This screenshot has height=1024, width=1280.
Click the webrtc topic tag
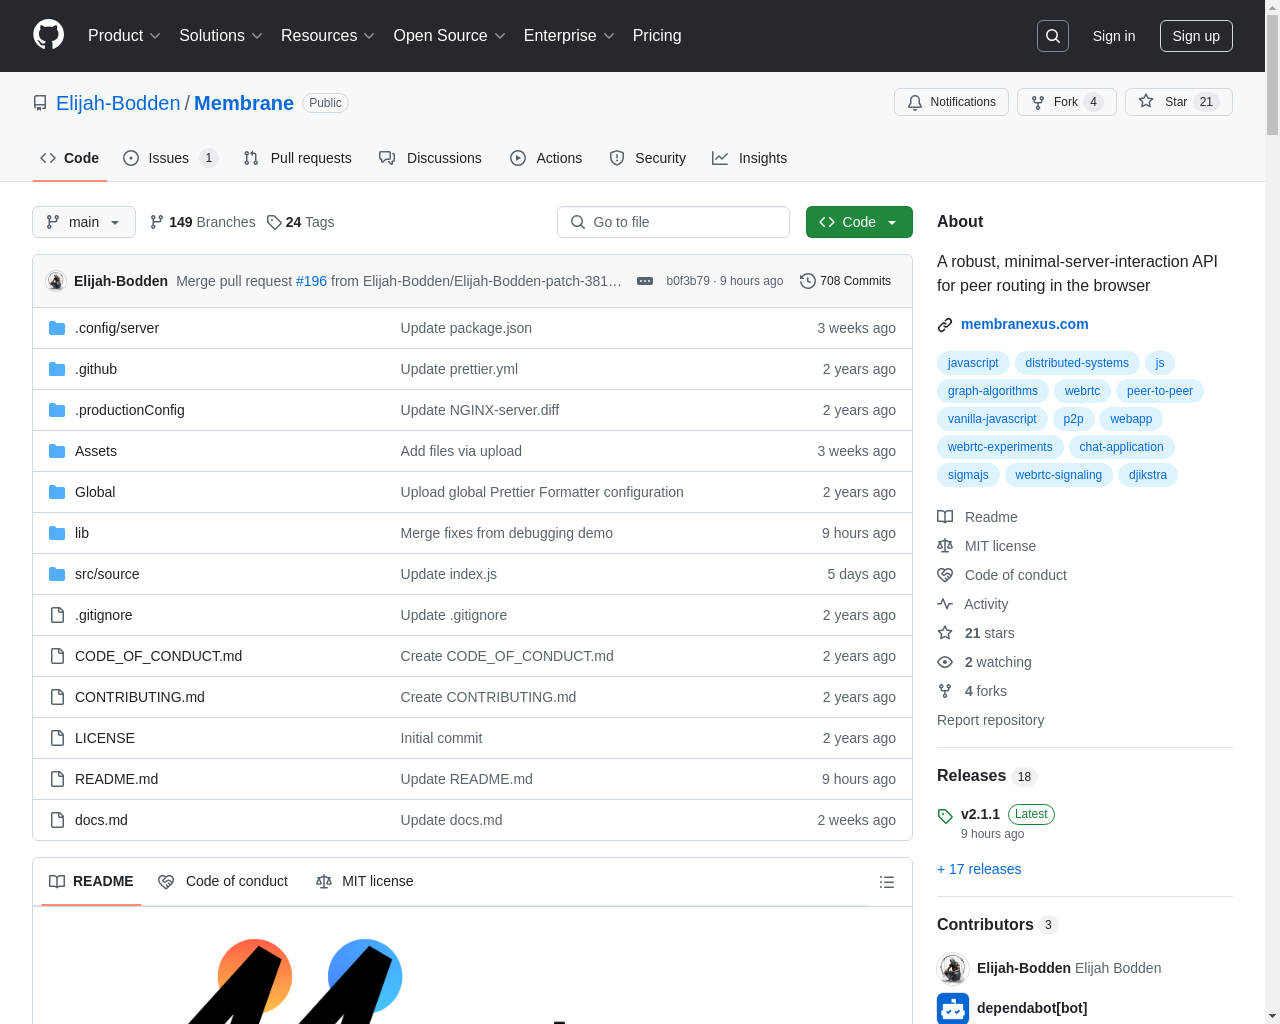[1082, 391]
